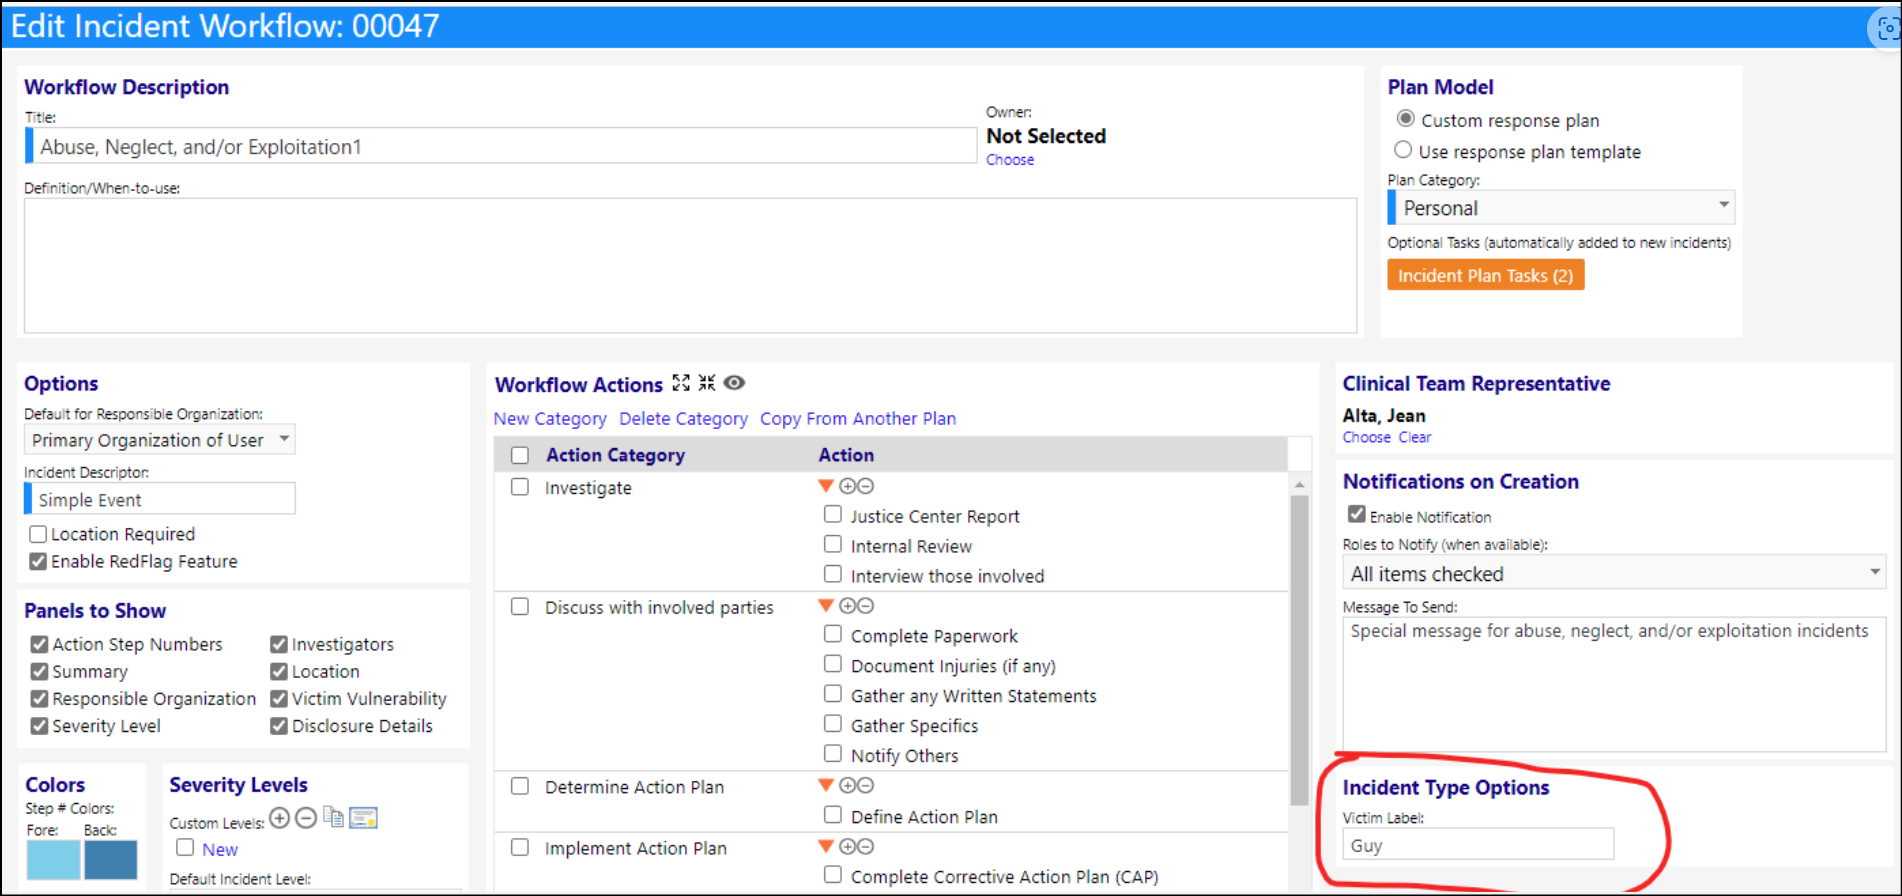Check the Justice Center Report action
Viewport: 1902px width, 896px height.
pos(832,514)
